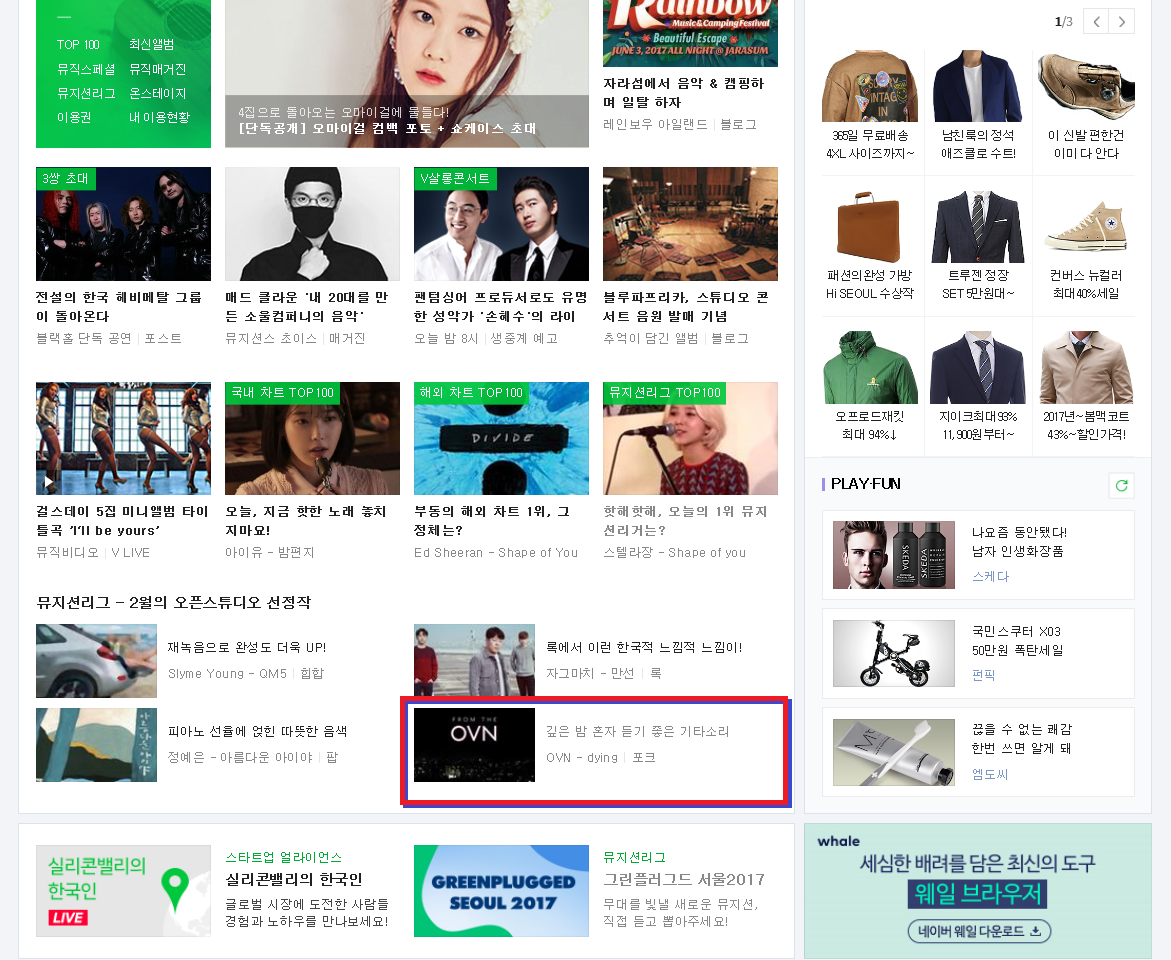Screen dimensions: 1171x960
Task: Click the PLAY·FUN refresh icon
Action: pyautogui.click(x=1121, y=485)
